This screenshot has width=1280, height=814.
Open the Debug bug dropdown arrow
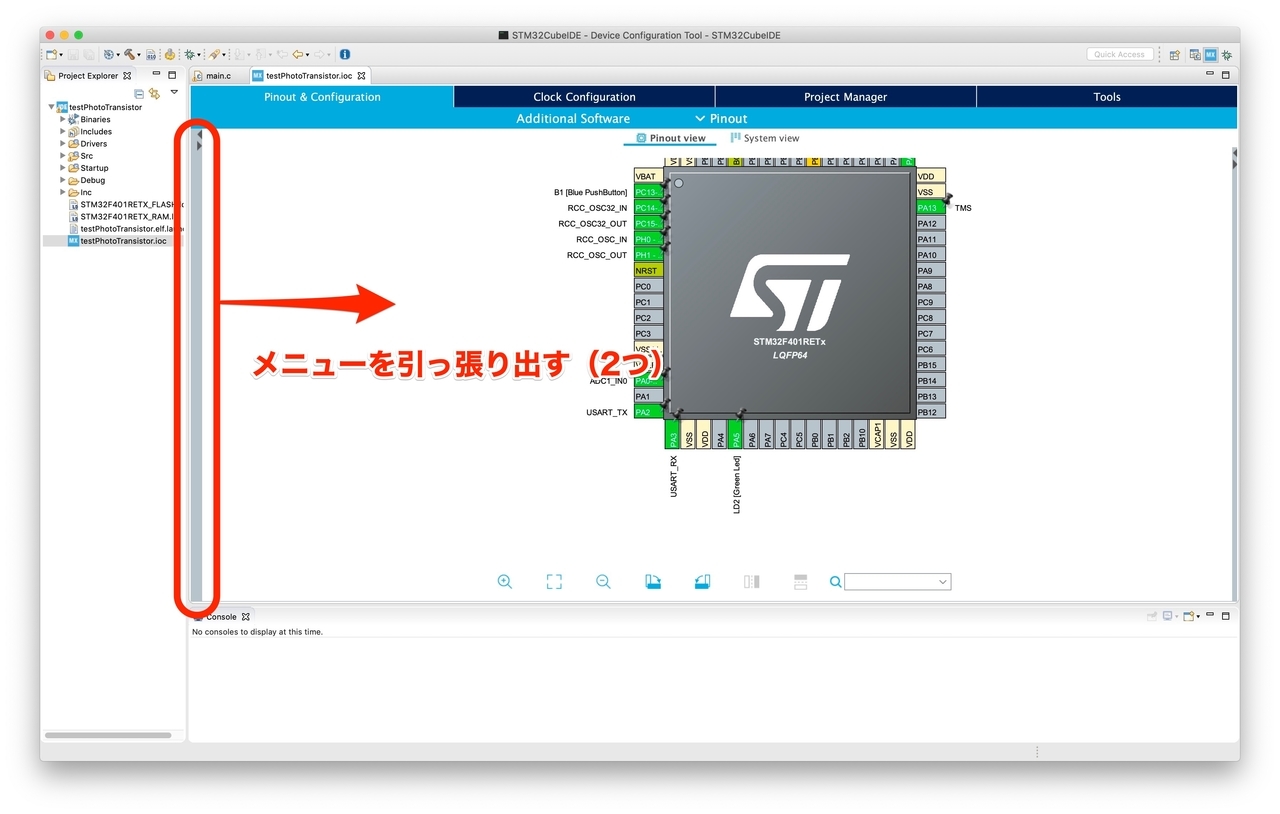click(198, 55)
